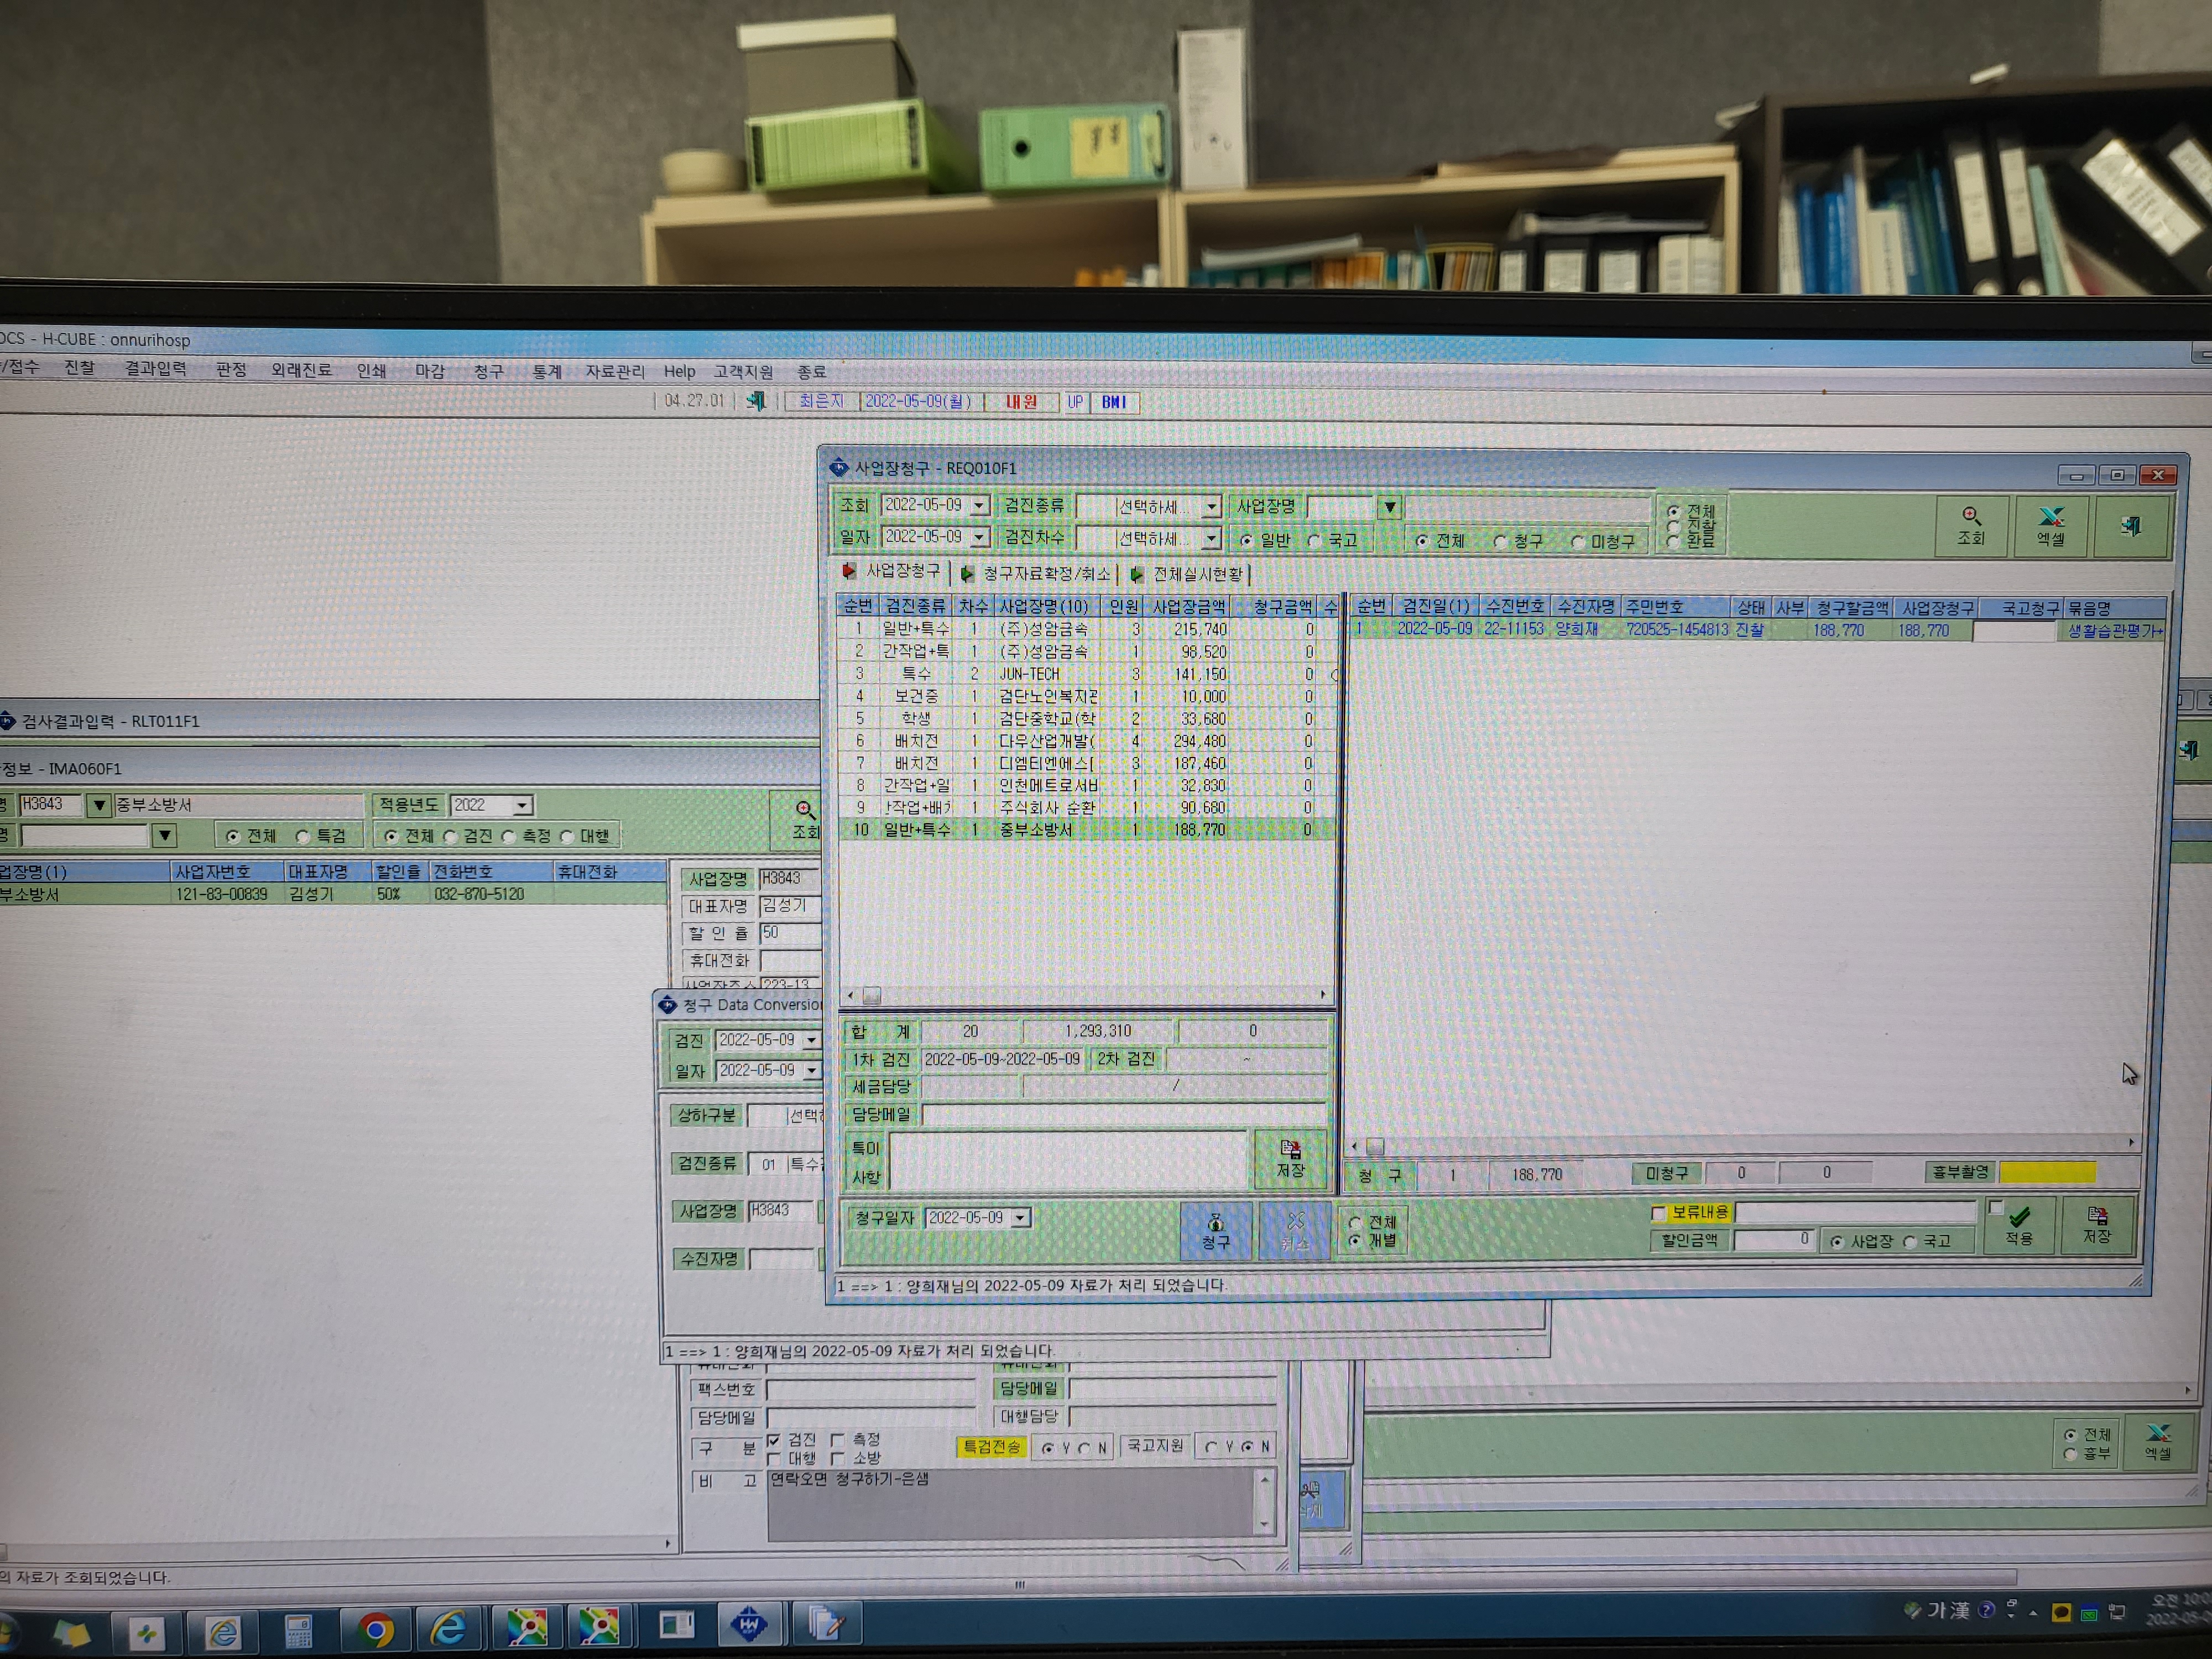The image size is (2212, 1659).
Task: Click the 할인금액 input field
Action: click(1773, 1240)
